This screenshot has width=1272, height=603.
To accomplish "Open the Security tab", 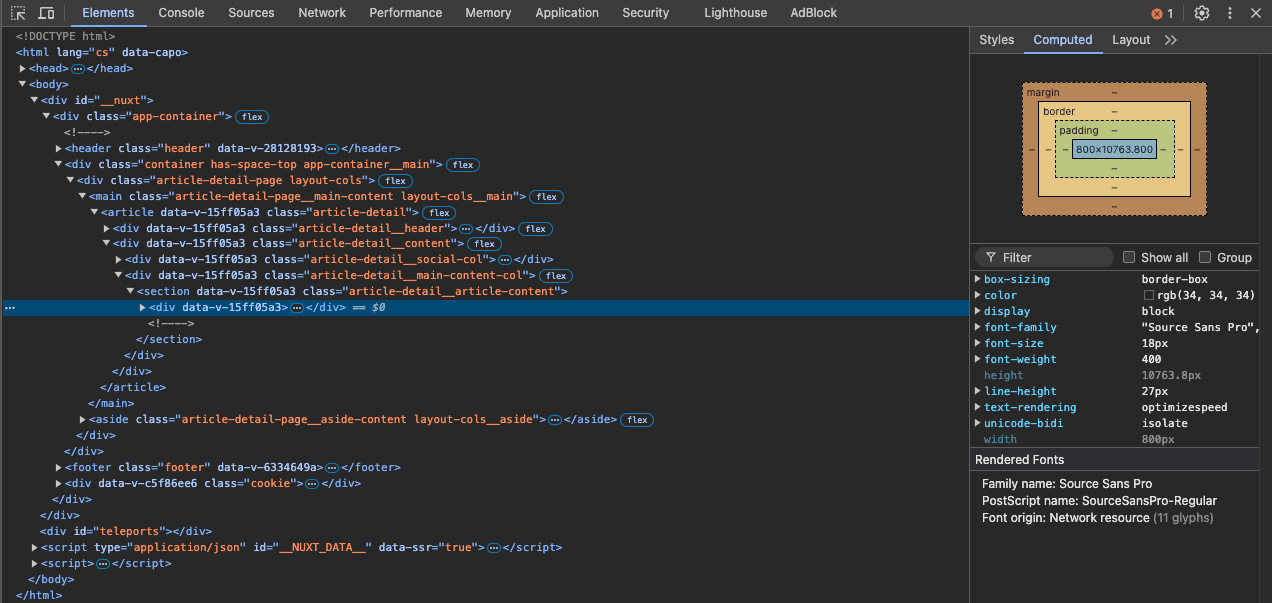I will (x=645, y=13).
